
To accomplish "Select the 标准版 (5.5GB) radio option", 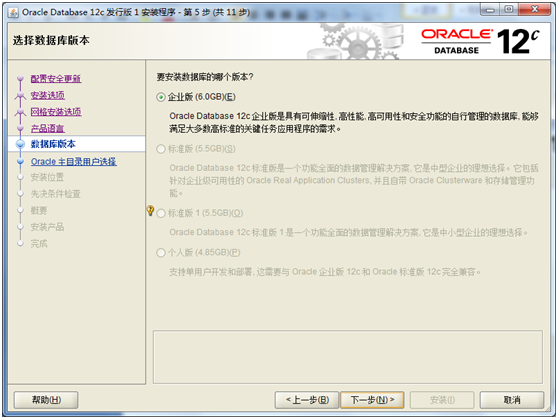I will coord(161,149).
